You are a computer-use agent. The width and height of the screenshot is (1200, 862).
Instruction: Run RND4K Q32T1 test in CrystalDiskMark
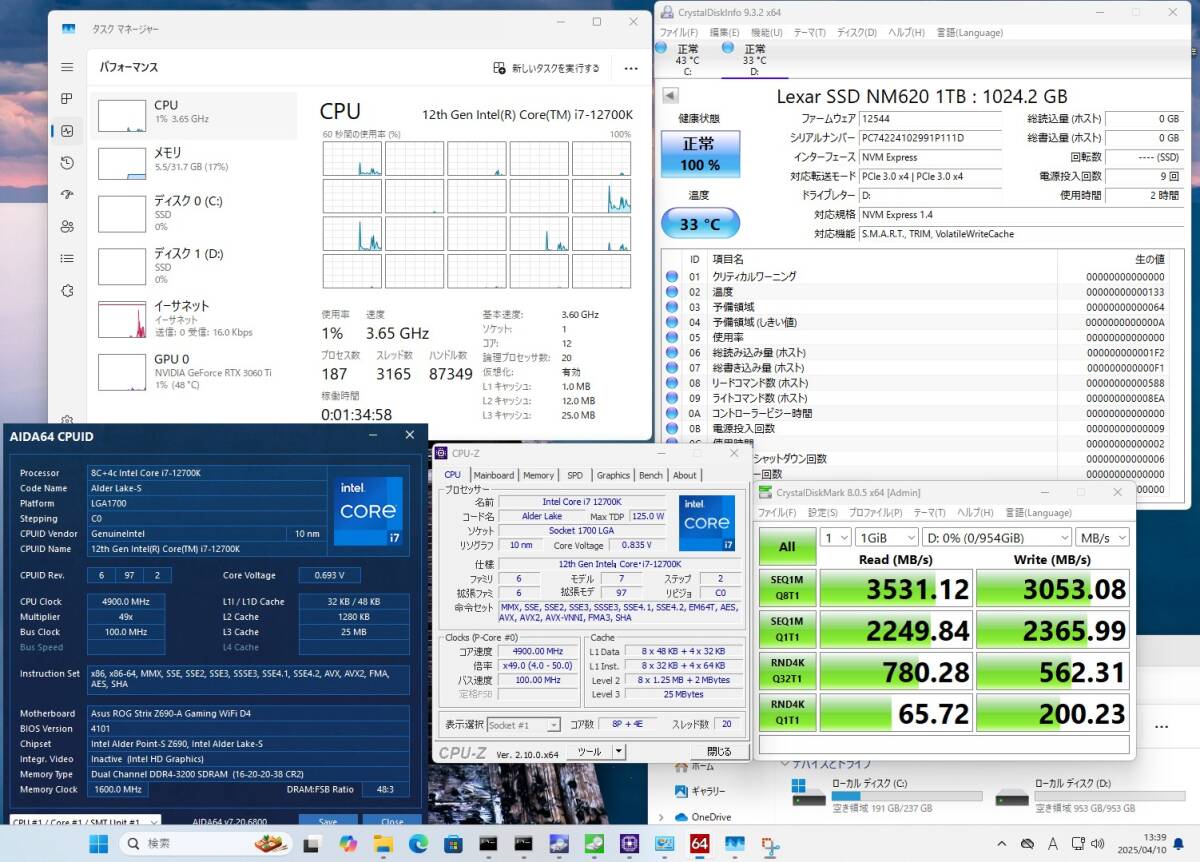point(787,671)
